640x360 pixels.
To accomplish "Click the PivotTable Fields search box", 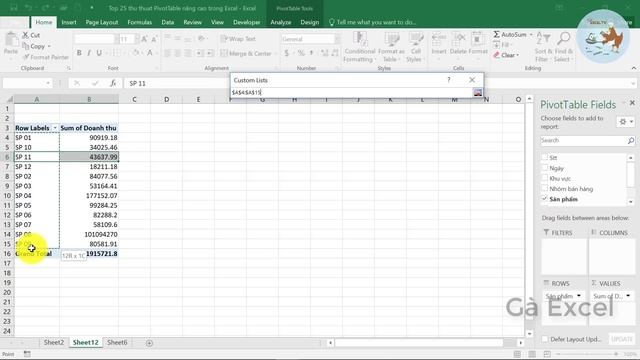I will [x=584, y=140].
